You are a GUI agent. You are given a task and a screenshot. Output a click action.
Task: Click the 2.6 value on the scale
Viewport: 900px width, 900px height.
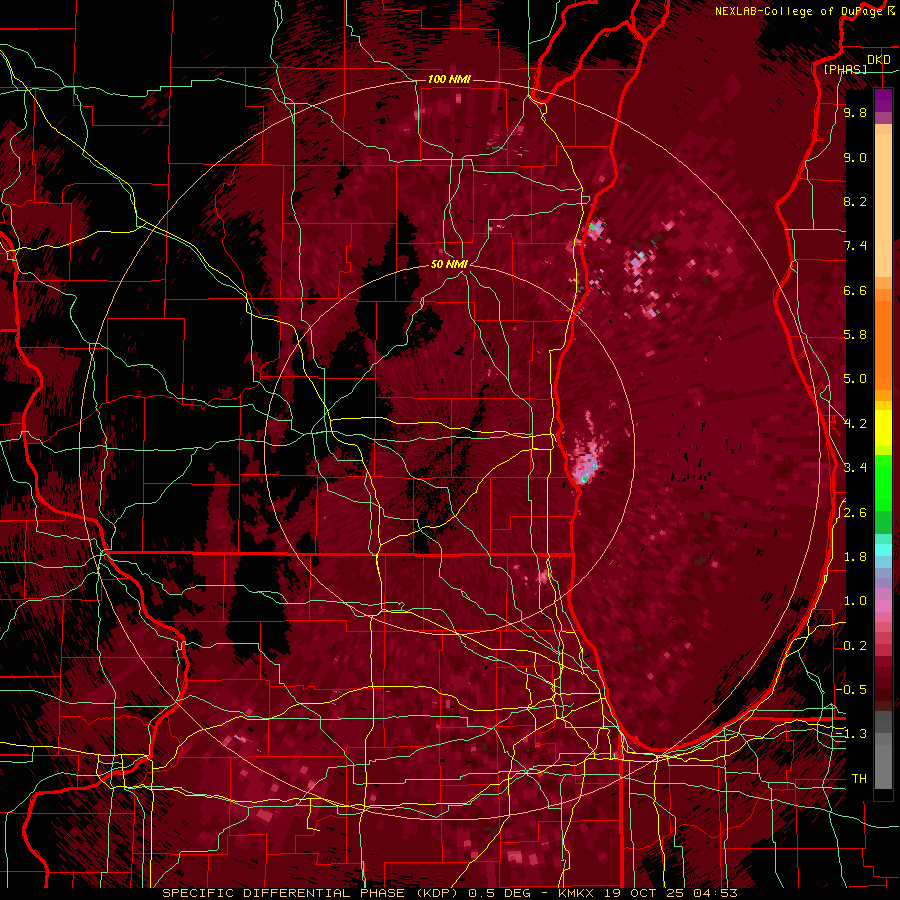[x=855, y=513]
